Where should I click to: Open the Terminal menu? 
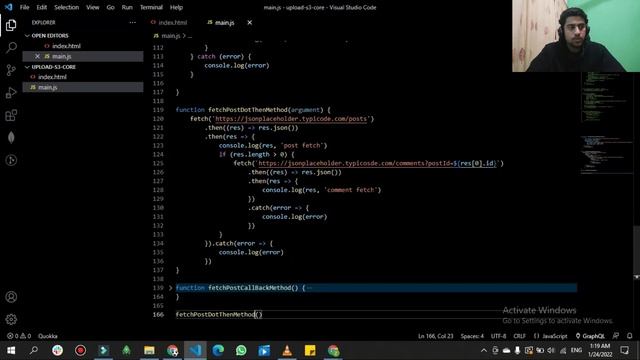click(x=151, y=7)
